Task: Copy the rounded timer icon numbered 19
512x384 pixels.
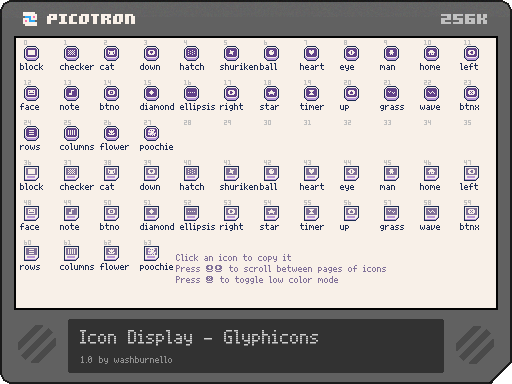Action: click(311, 93)
